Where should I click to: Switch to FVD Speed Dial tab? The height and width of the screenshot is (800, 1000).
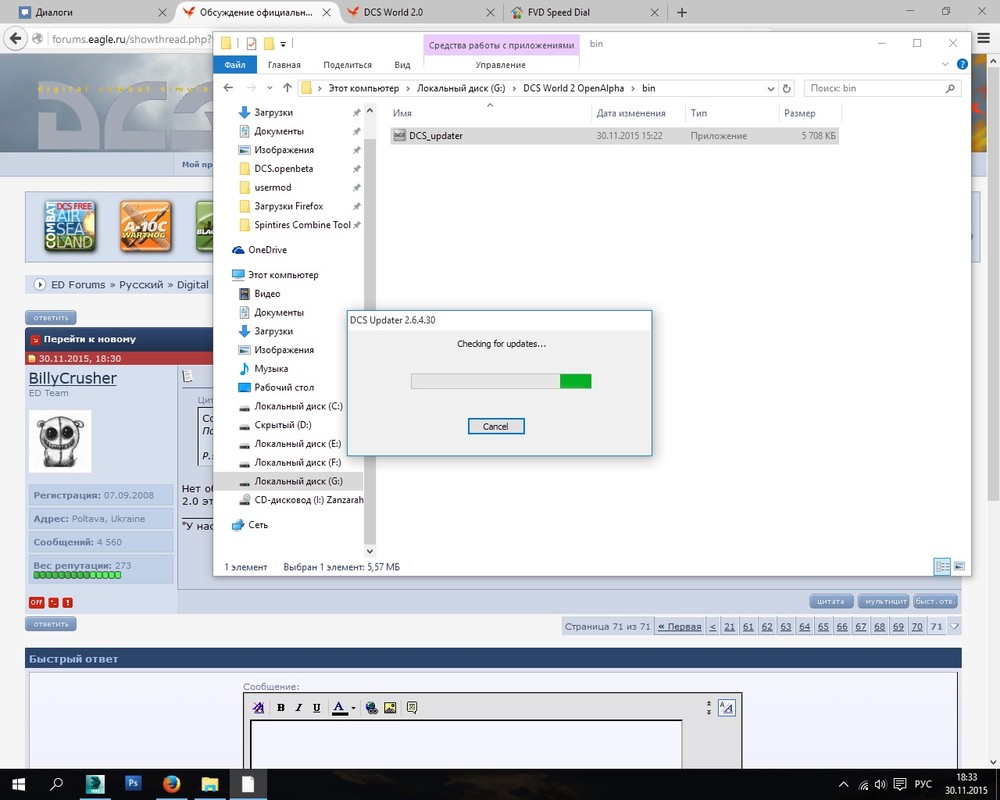585,12
